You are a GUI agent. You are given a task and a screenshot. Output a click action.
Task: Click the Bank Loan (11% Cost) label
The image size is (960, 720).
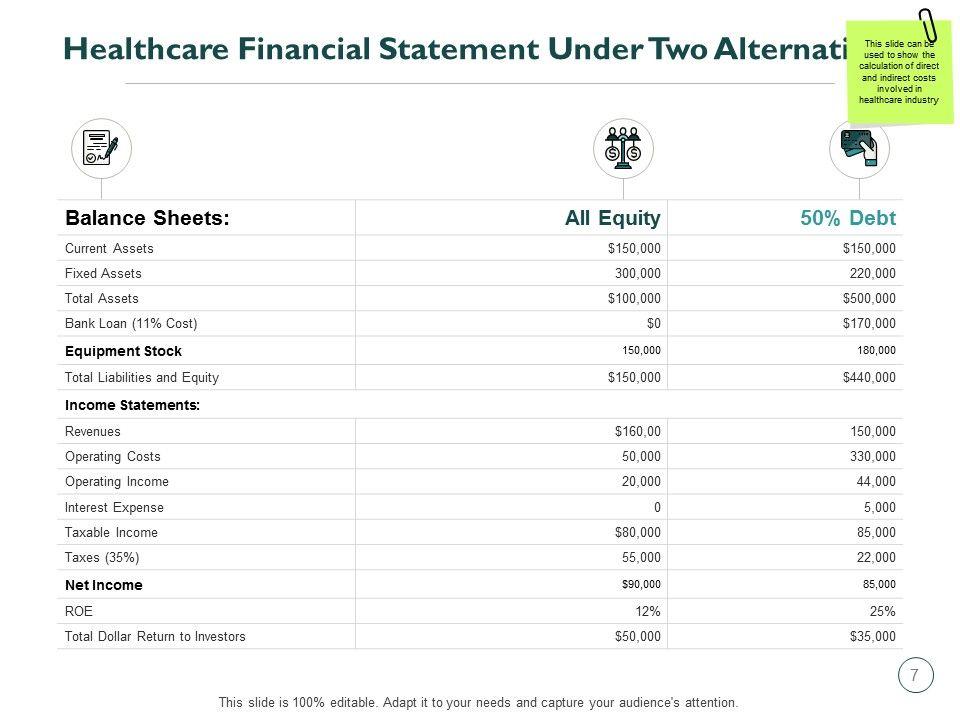pos(131,324)
